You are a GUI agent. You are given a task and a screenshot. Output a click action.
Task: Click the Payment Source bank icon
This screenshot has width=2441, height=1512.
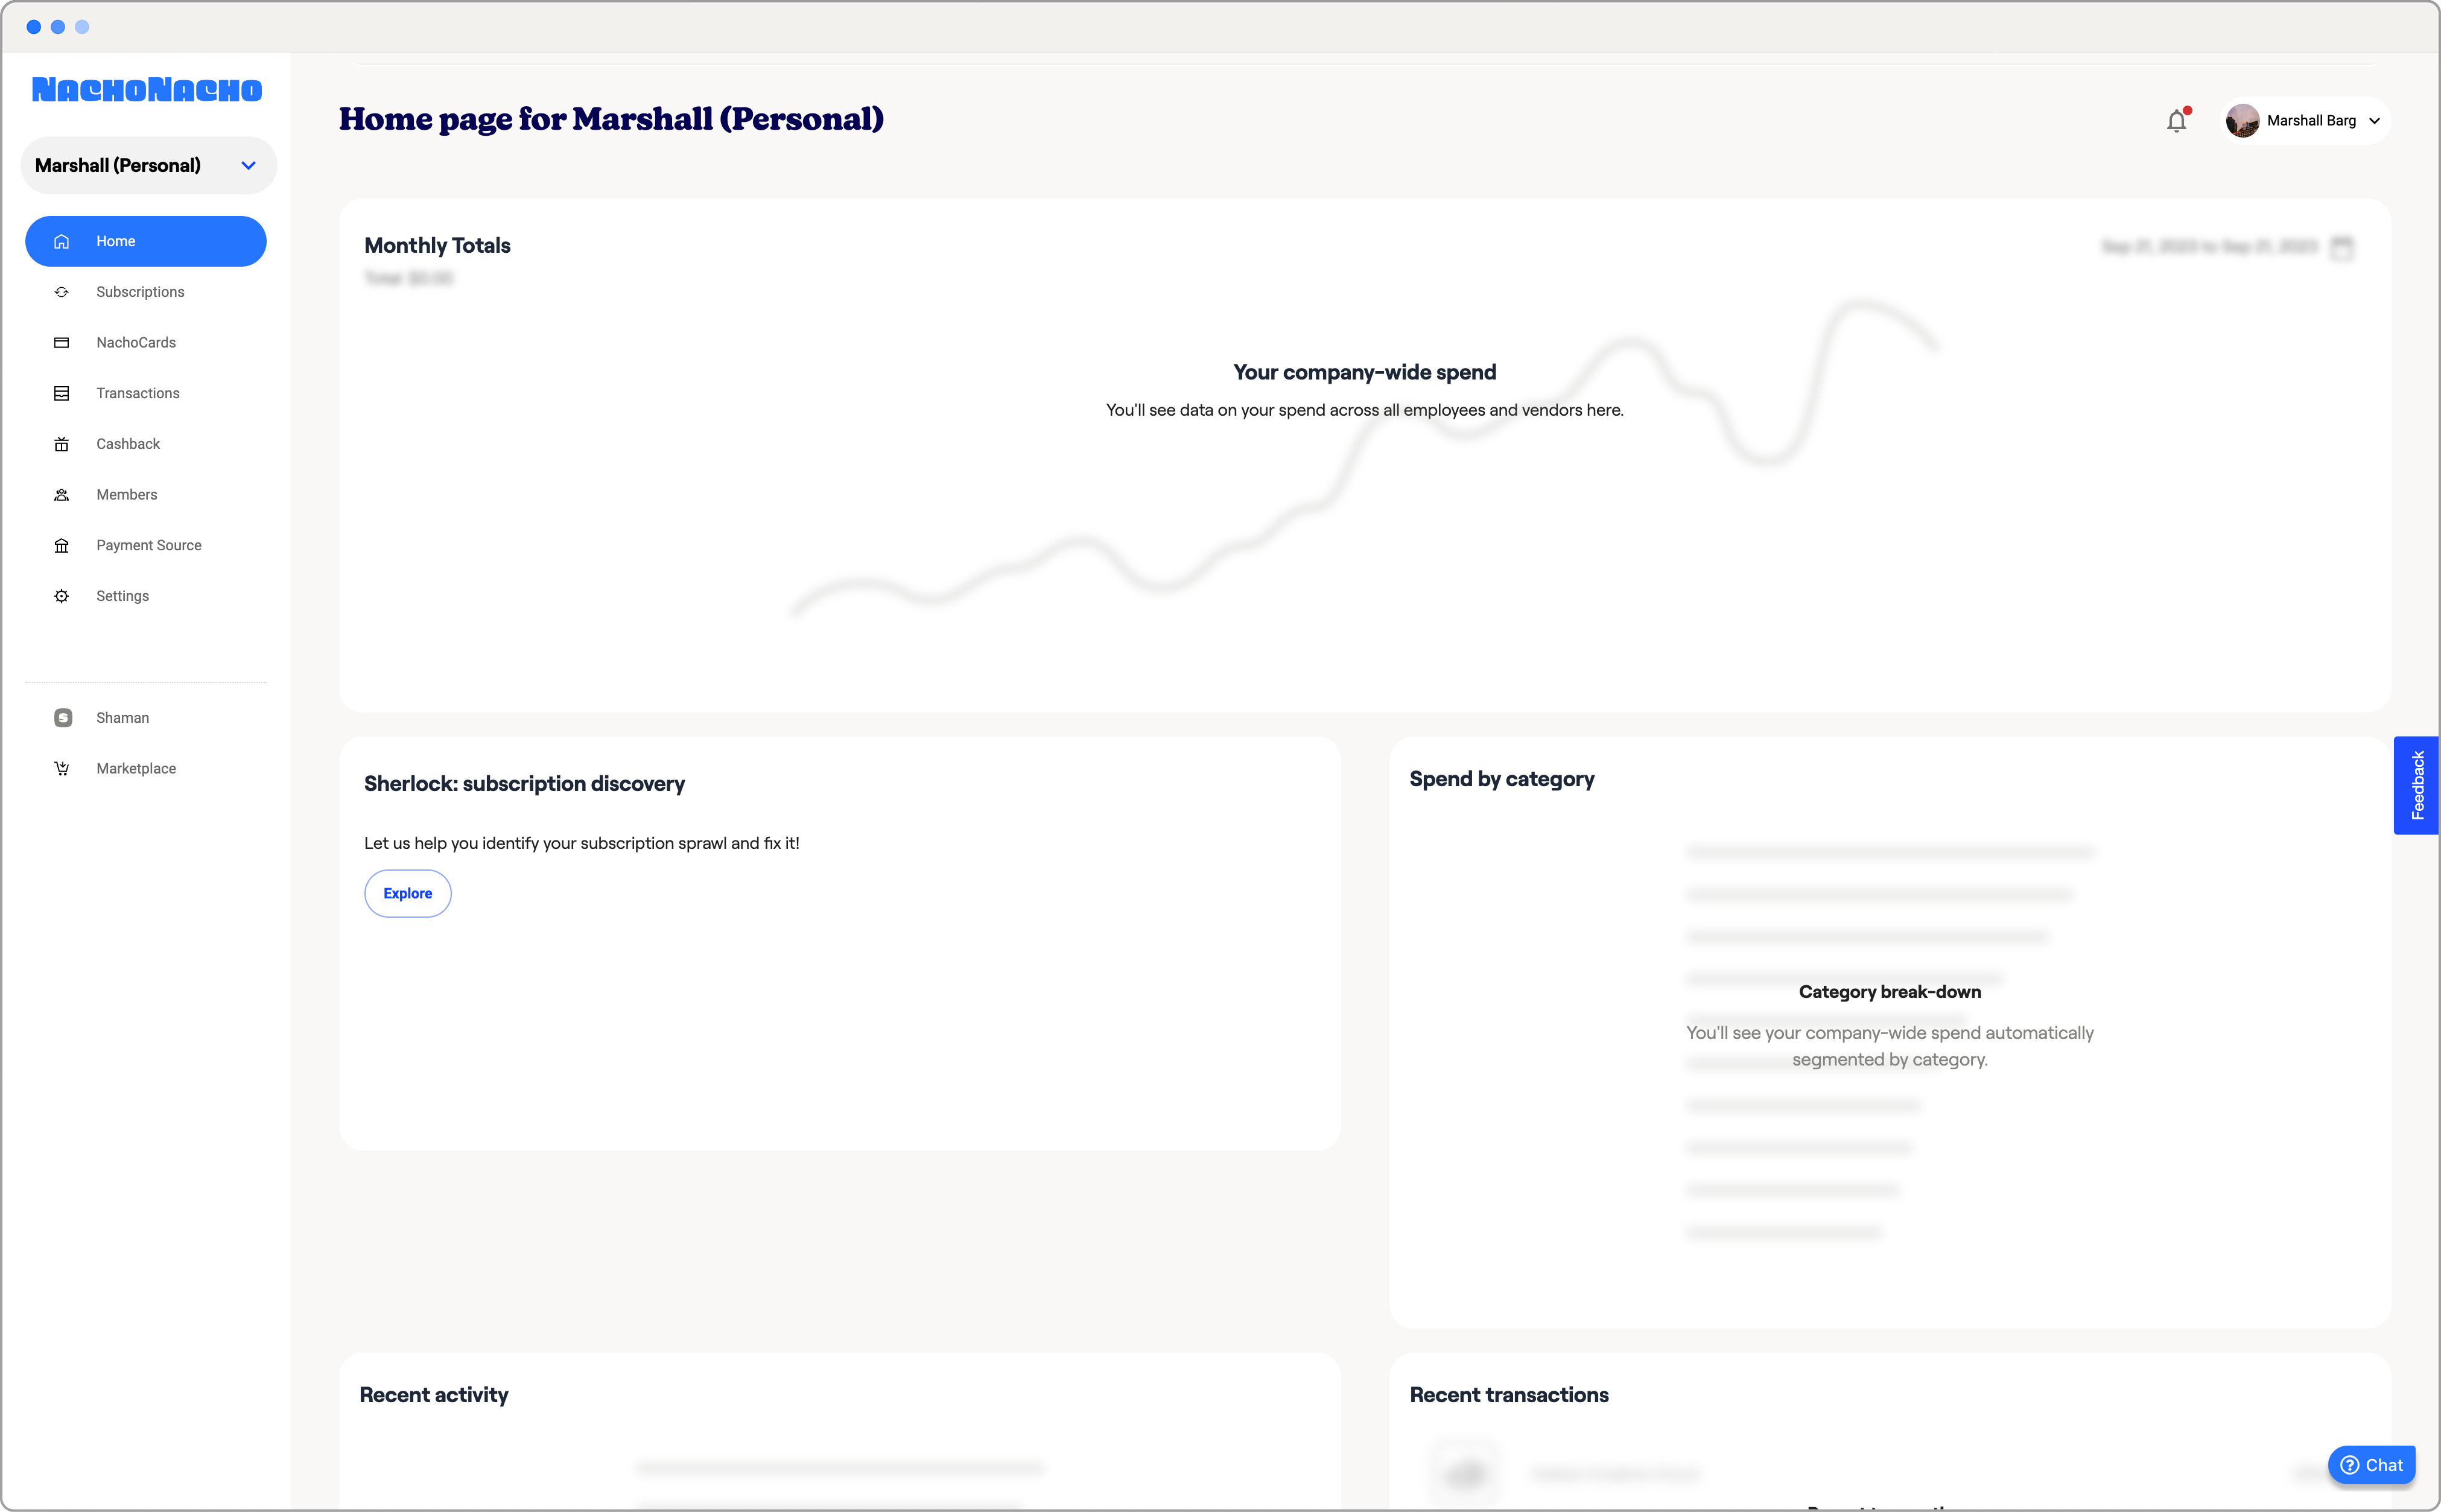pyautogui.click(x=62, y=545)
